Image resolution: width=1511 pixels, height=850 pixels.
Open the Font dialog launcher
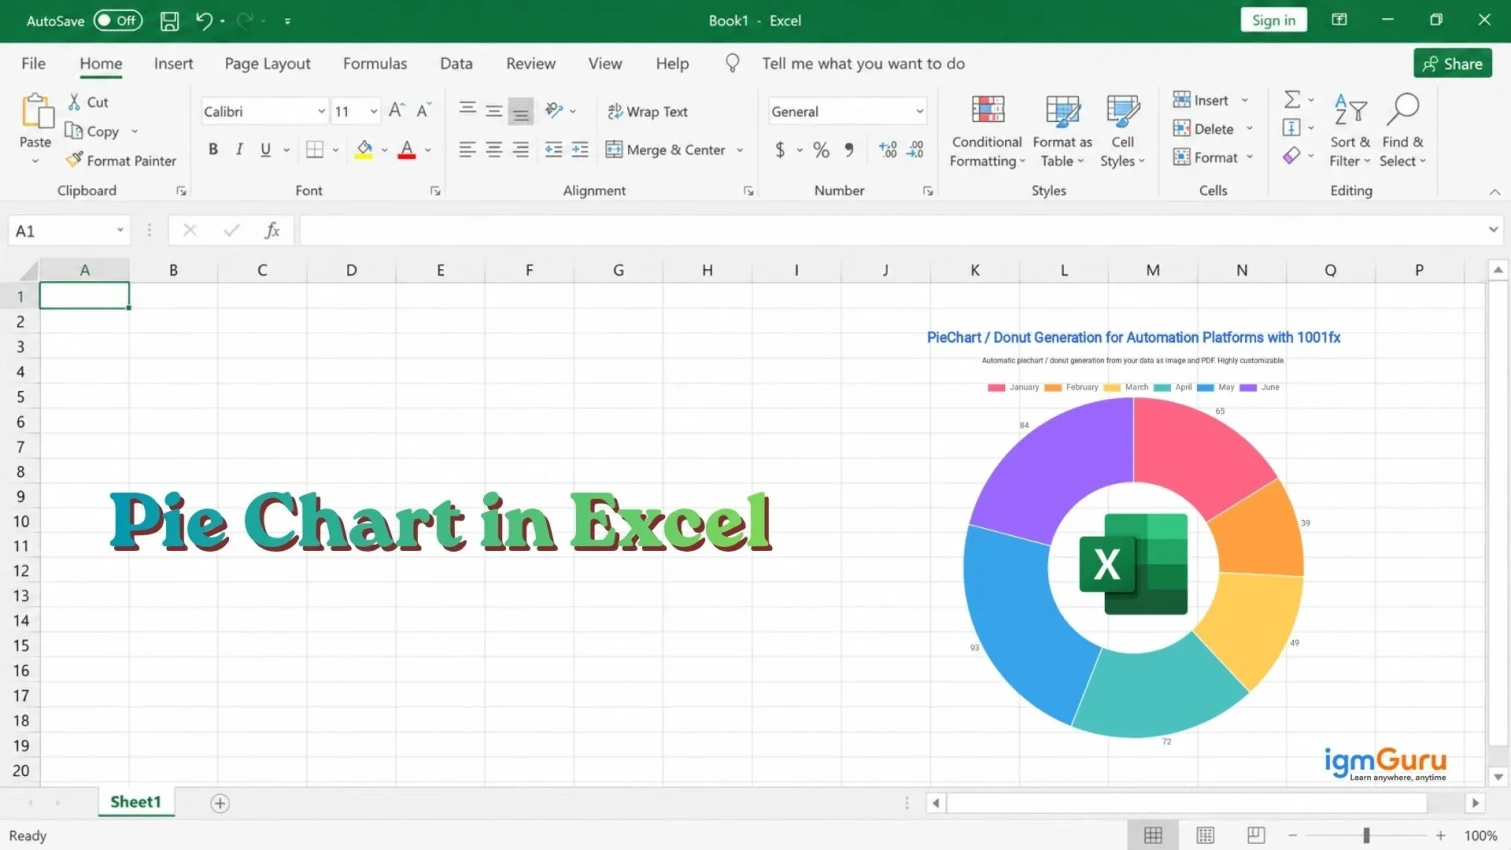[x=435, y=191]
